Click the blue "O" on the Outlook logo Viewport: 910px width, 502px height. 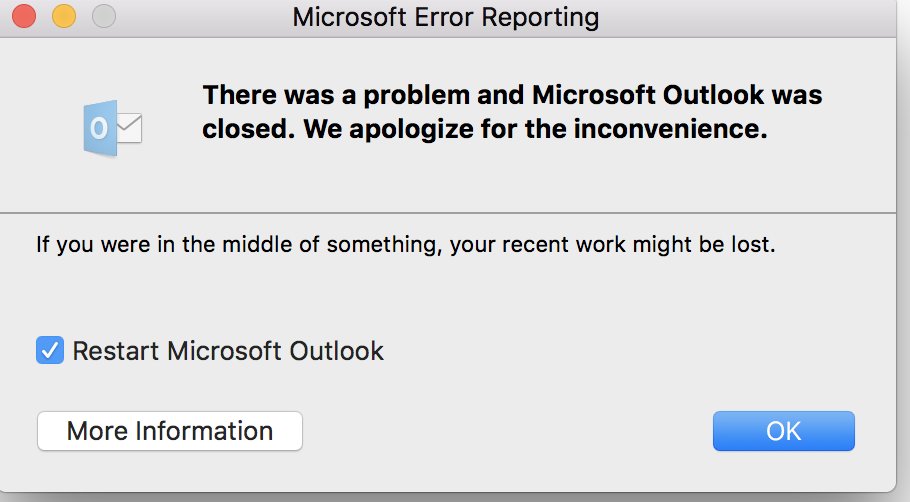click(98, 128)
